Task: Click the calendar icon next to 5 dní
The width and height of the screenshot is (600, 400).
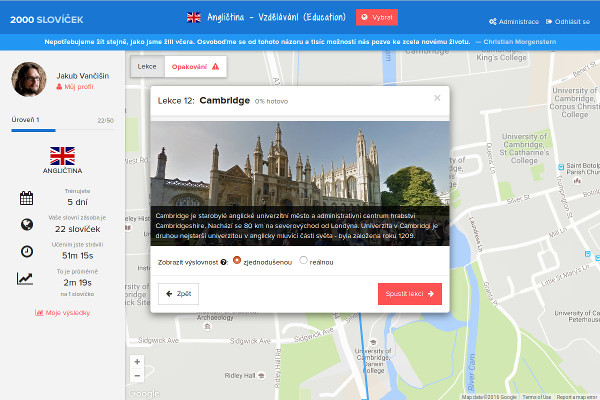Action: tap(26, 198)
